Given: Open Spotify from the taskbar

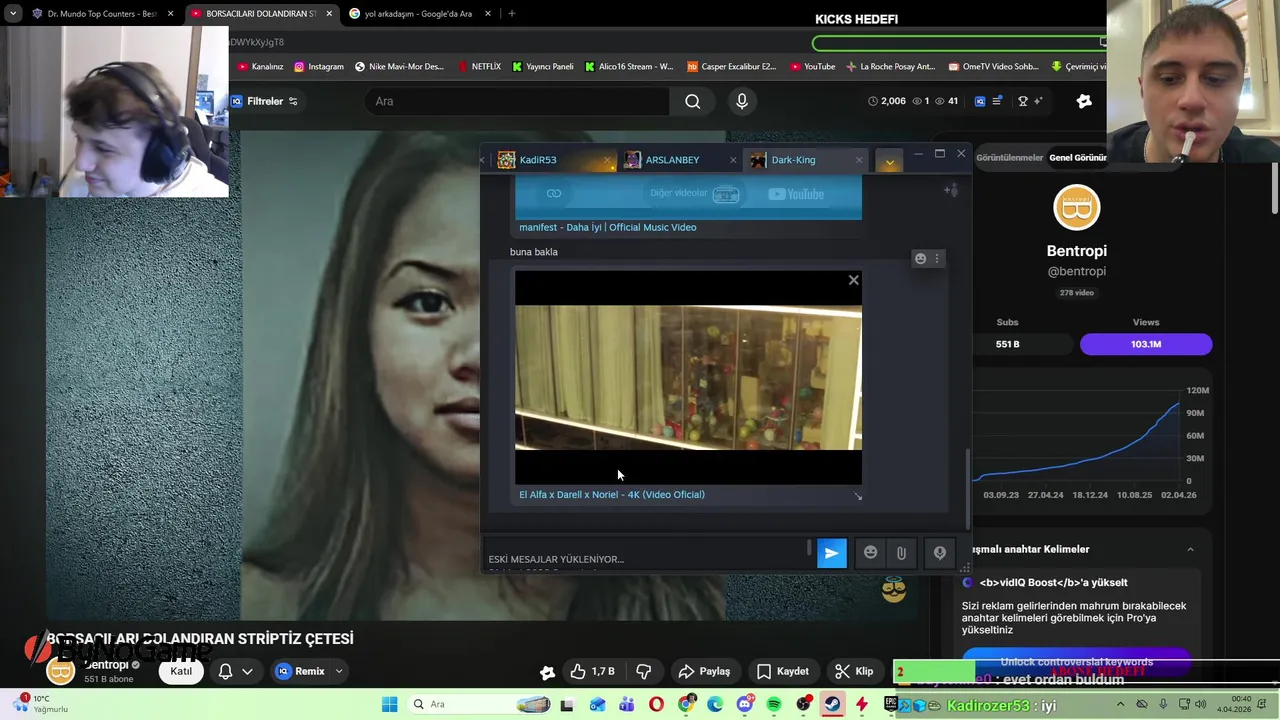Looking at the screenshot, I should (774, 705).
